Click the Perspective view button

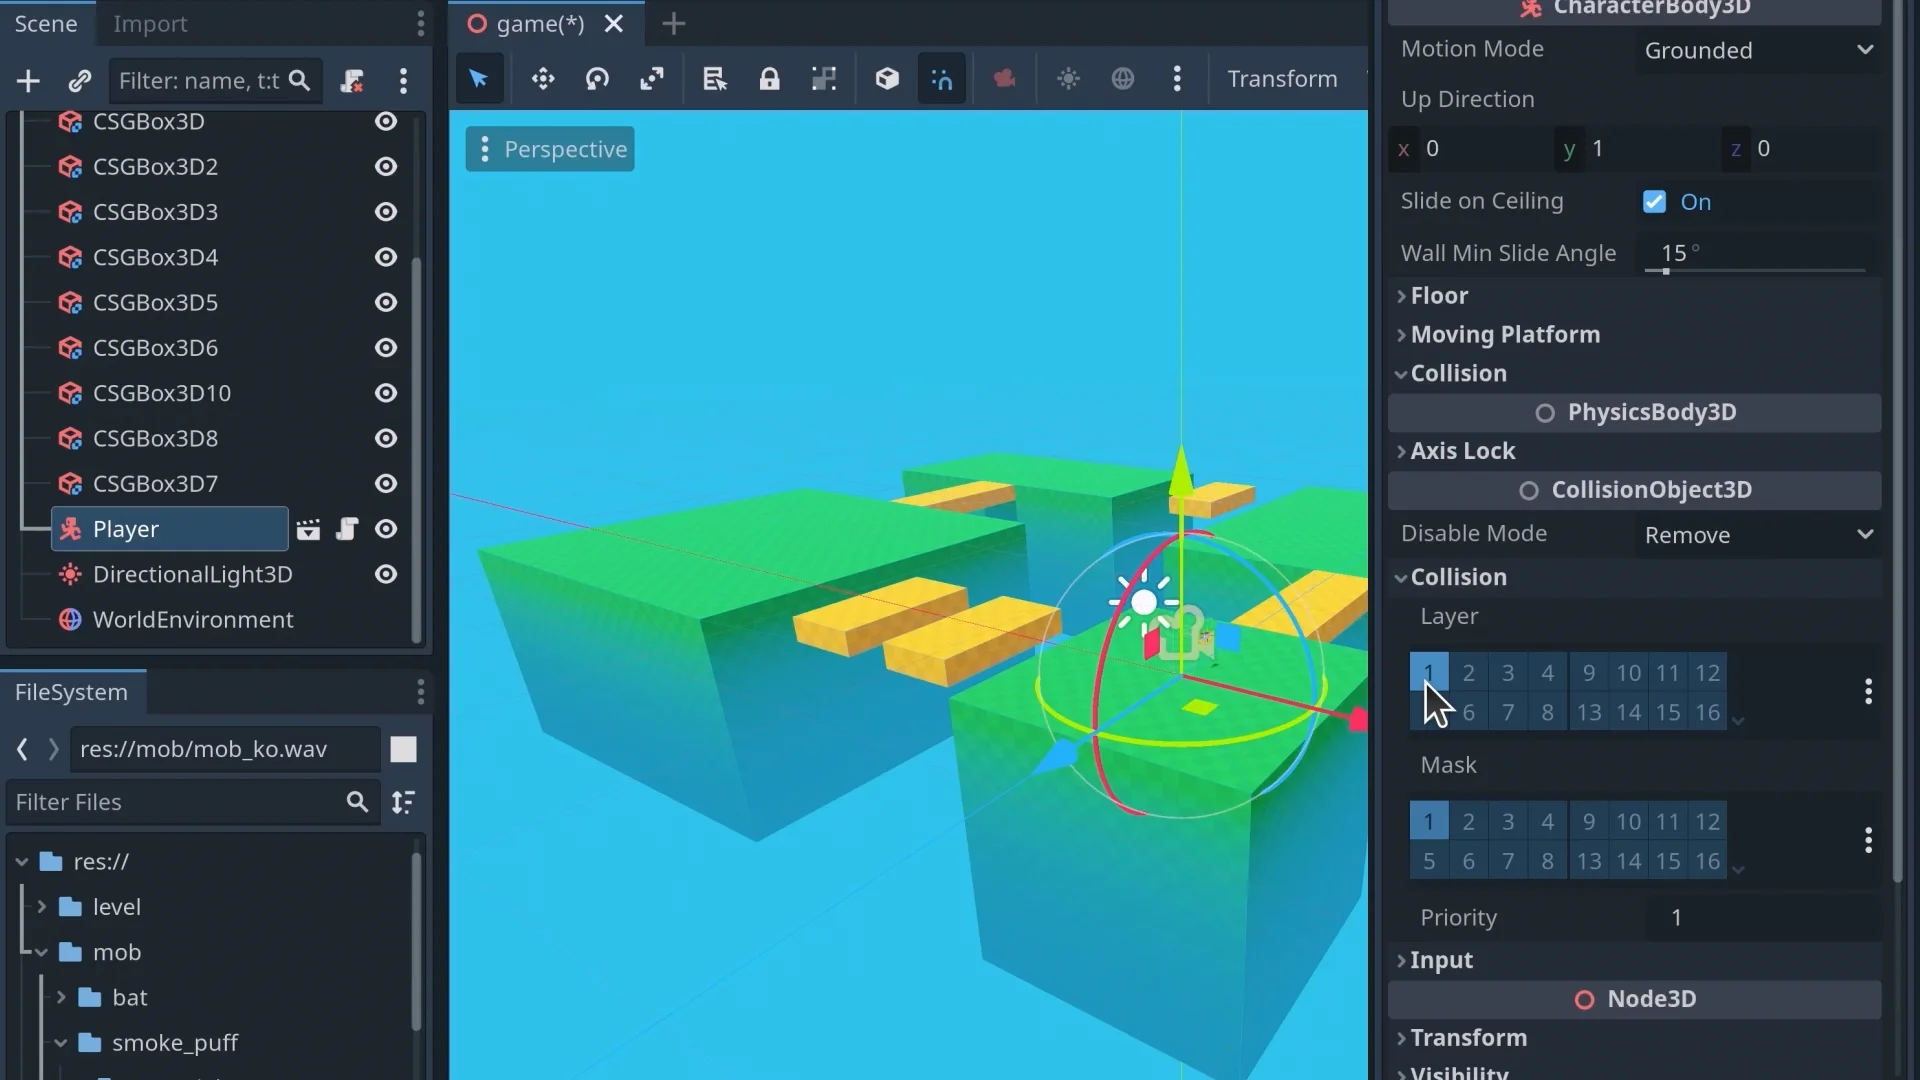pyautogui.click(x=550, y=150)
